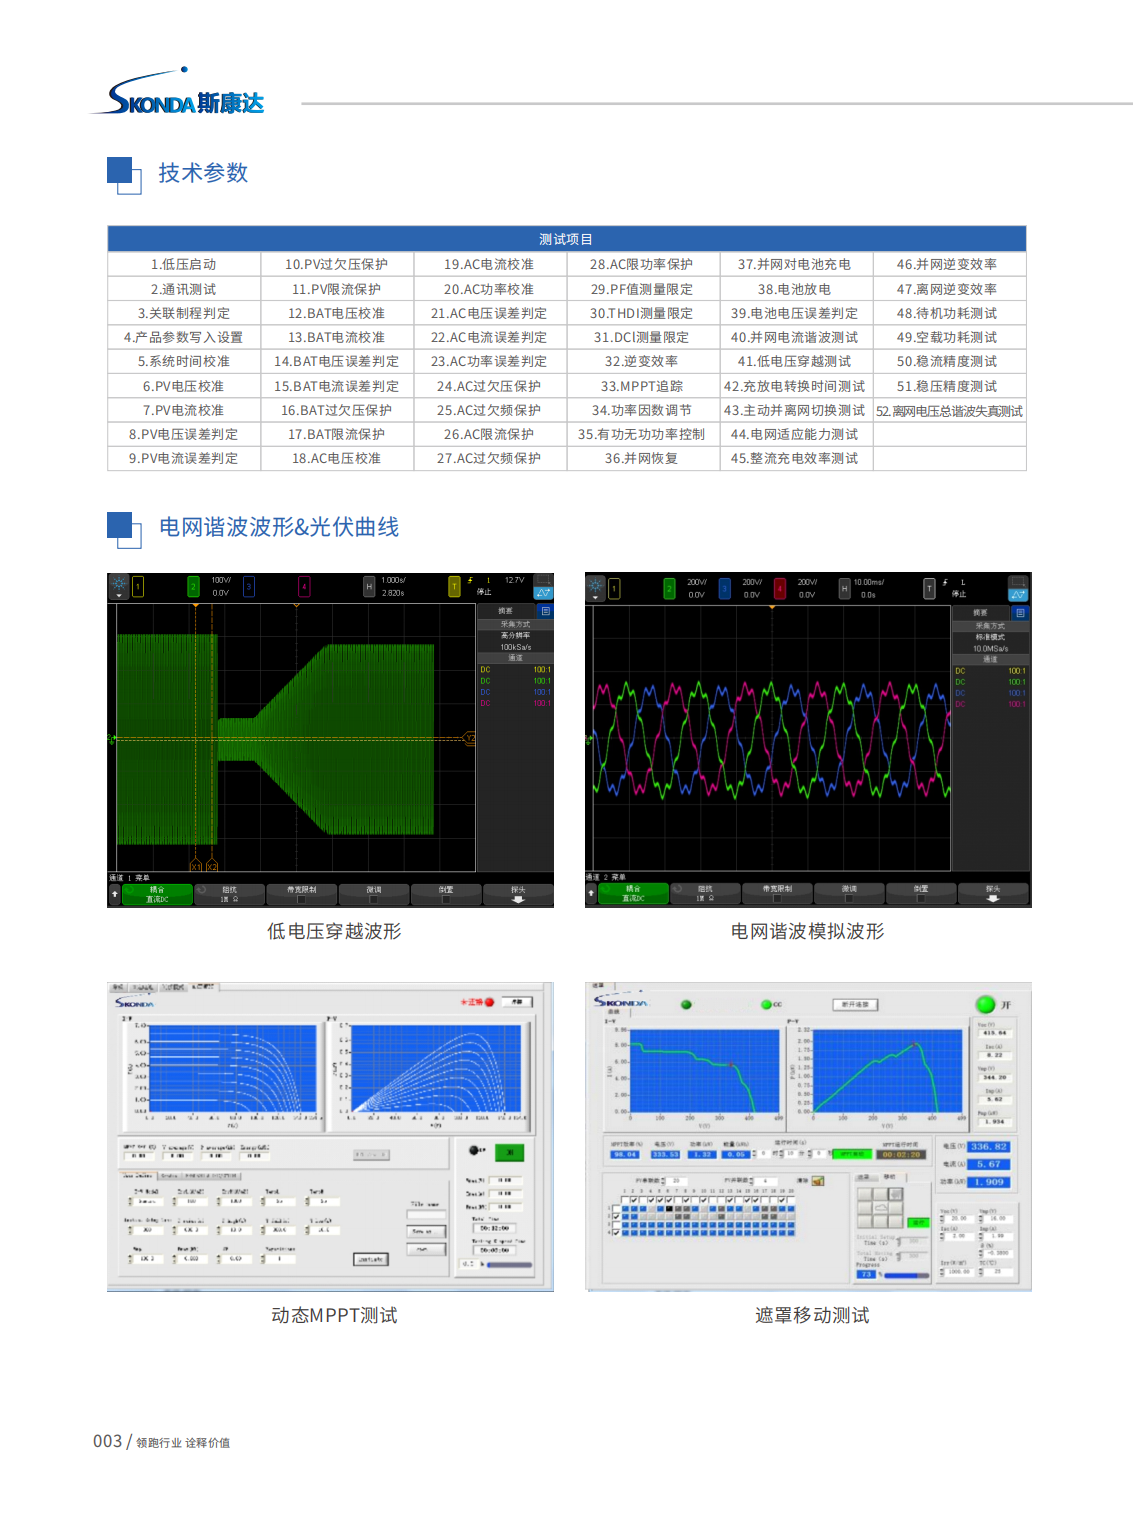Click the red status LED in MPPT test
Image resolution: width=1134 pixels, height=1528 pixels.
(489, 1002)
